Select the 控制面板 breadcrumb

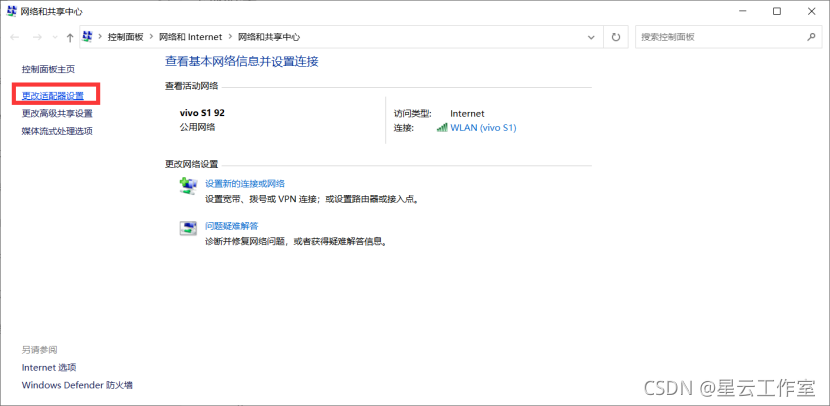click(x=125, y=37)
